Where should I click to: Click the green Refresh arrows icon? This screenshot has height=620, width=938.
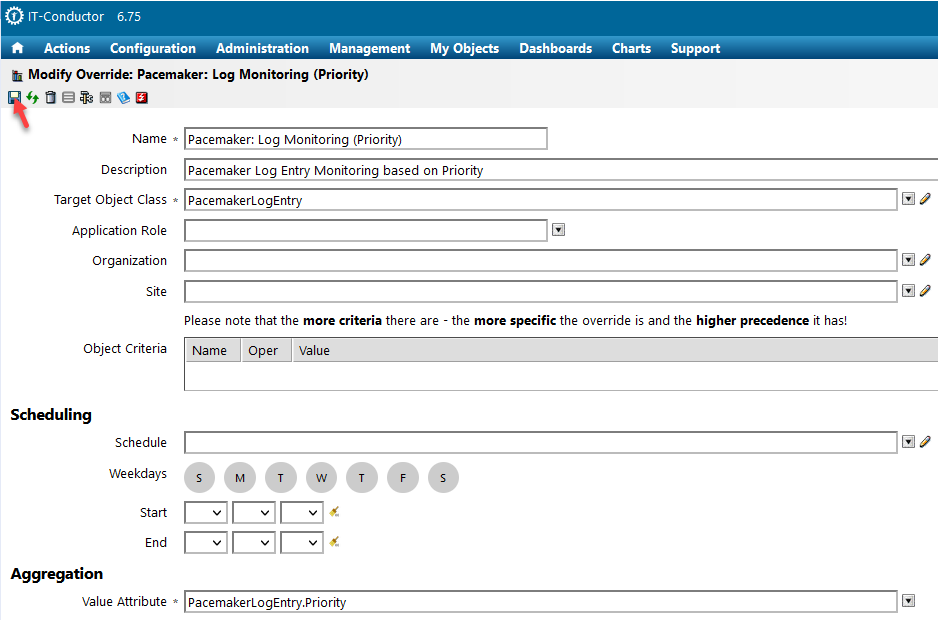click(32, 97)
